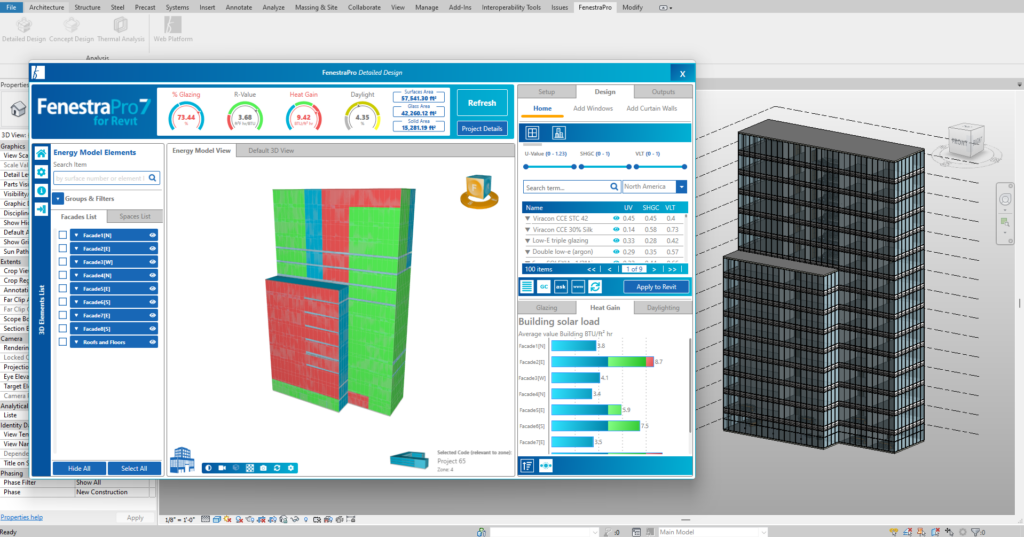The image size is (1024, 537).
Task: Expand the Facade1[N] row arrow
Action: tap(76, 235)
